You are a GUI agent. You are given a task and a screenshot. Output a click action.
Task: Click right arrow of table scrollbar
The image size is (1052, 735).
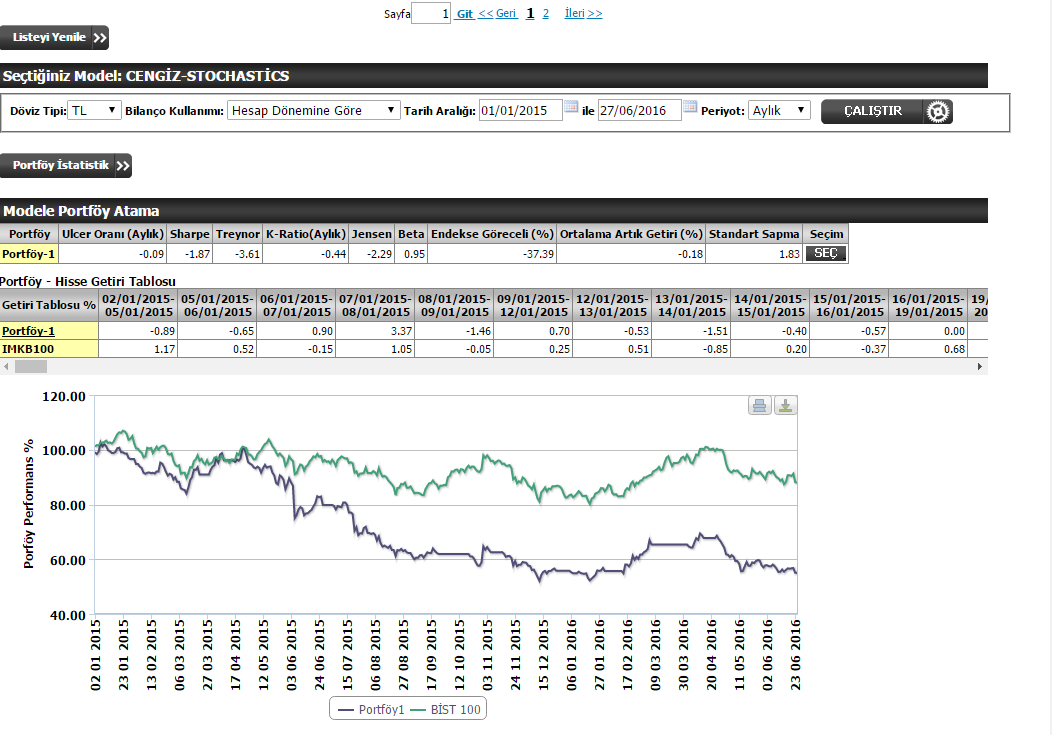980,366
